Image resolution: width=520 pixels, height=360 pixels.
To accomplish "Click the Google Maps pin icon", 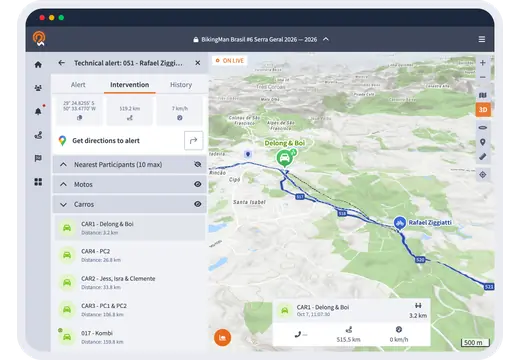I will [62, 141].
